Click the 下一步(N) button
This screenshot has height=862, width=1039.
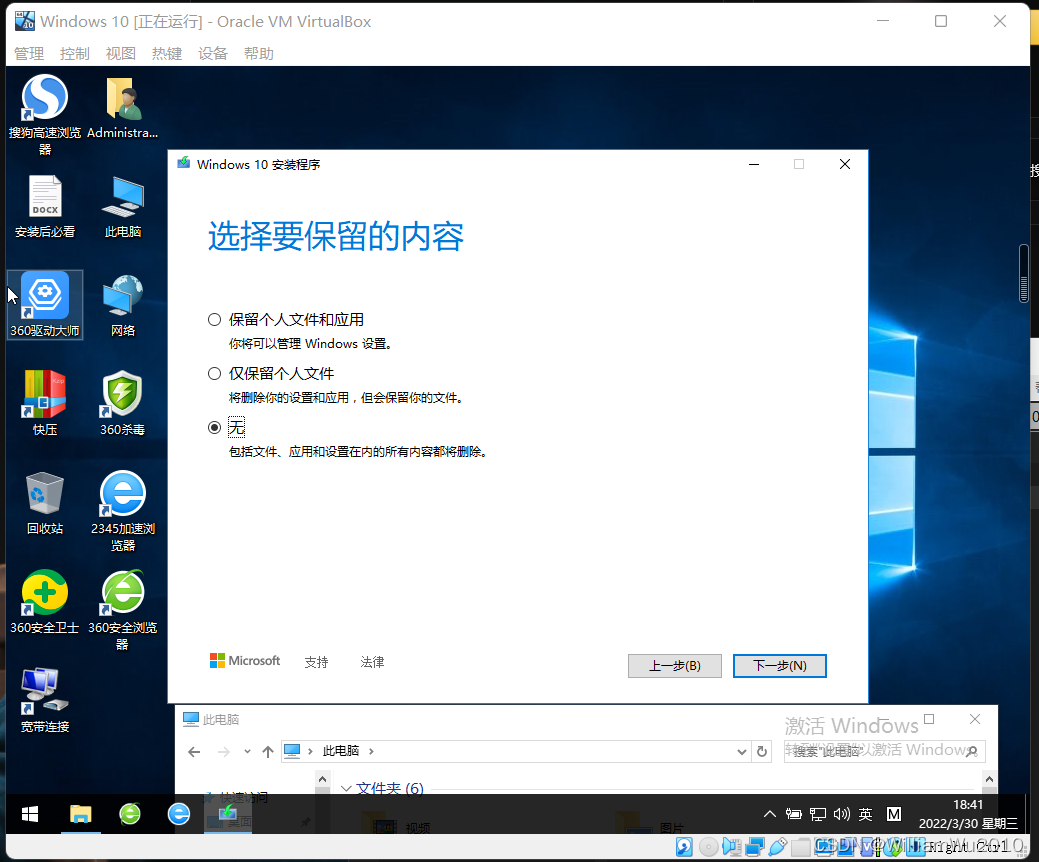(779, 665)
